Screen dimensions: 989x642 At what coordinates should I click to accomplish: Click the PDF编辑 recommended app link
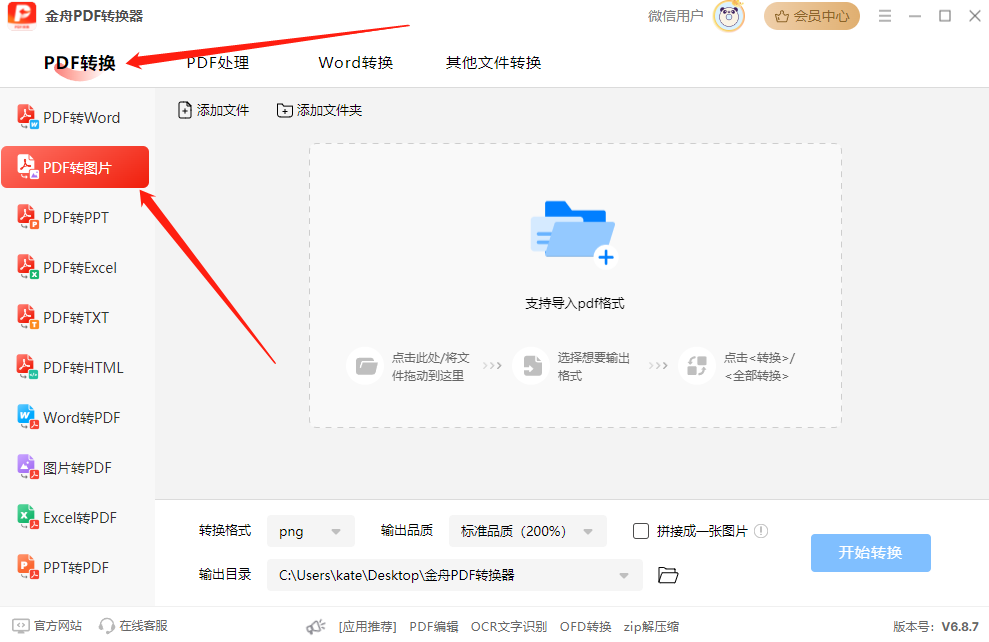434,626
